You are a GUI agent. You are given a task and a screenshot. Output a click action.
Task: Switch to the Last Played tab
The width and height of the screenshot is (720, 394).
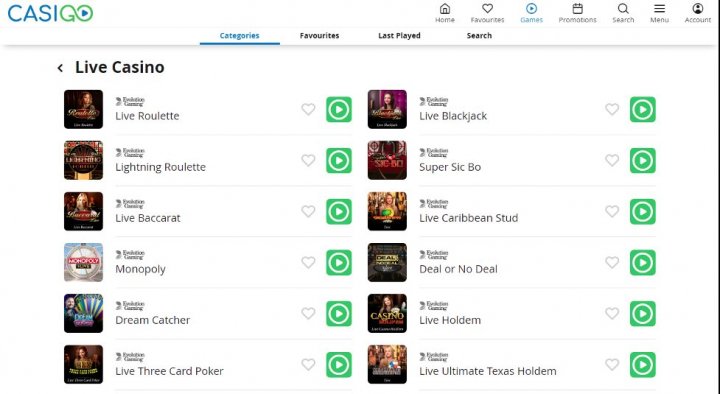pyautogui.click(x=399, y=35)
